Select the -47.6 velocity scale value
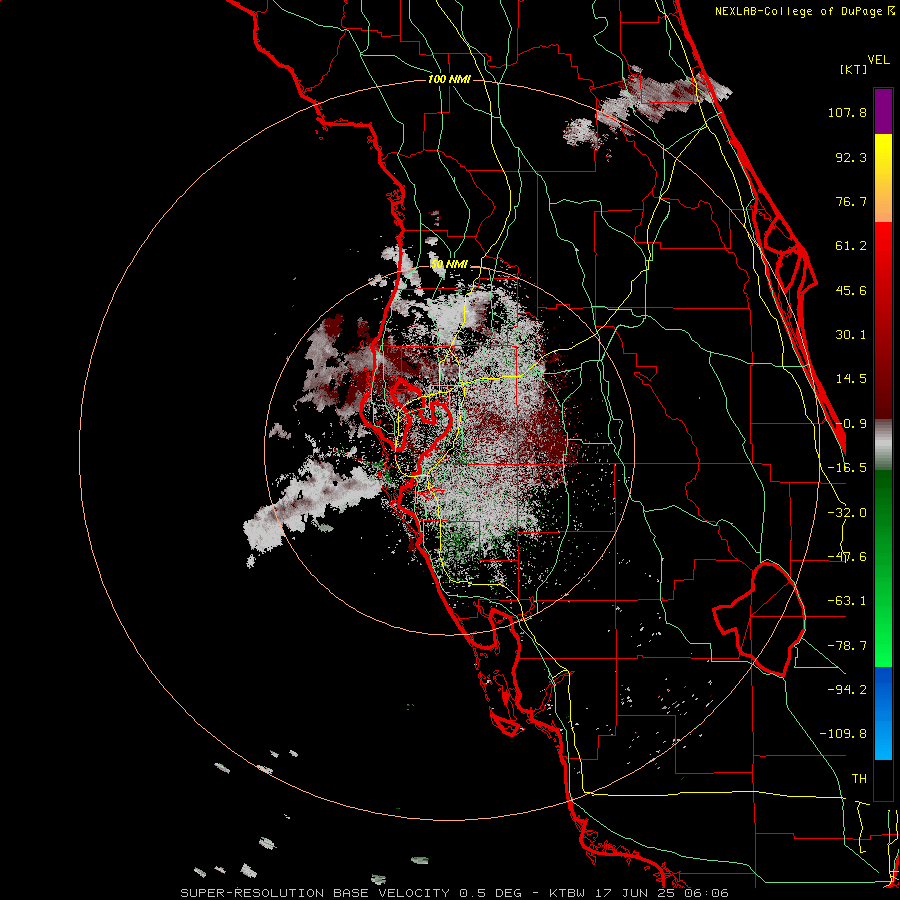 tap(847, 557)
